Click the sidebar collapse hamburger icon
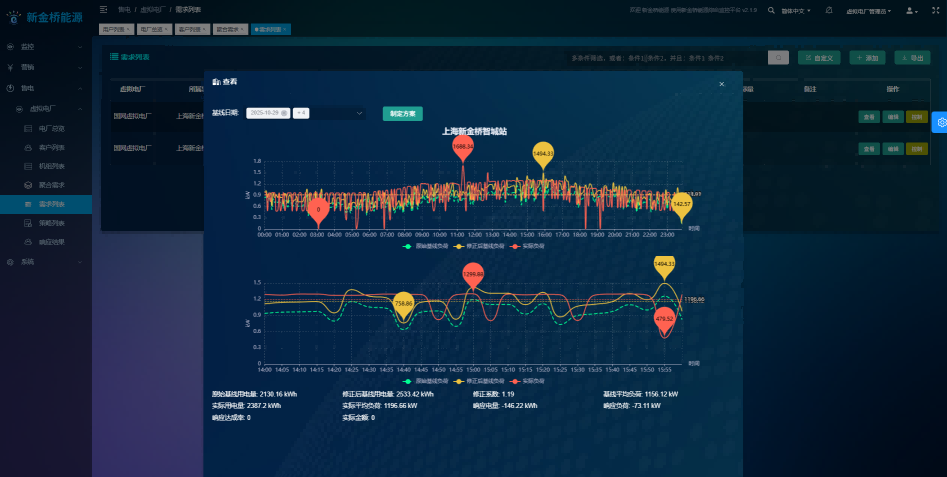This screenshot has height=477, width=947. [x=105, y=10]
